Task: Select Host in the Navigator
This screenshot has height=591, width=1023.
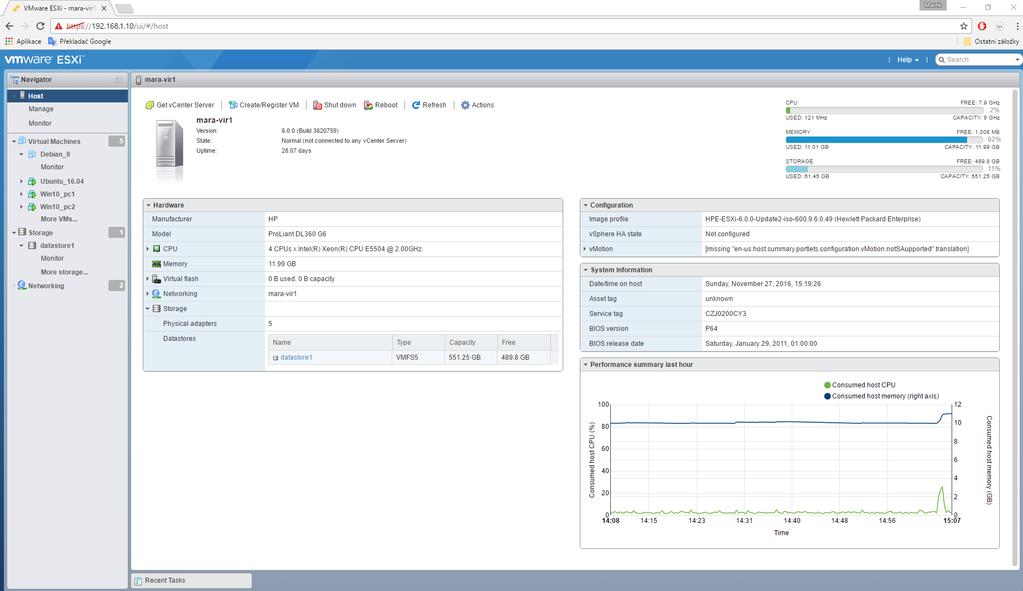Action: pos(67,96)
